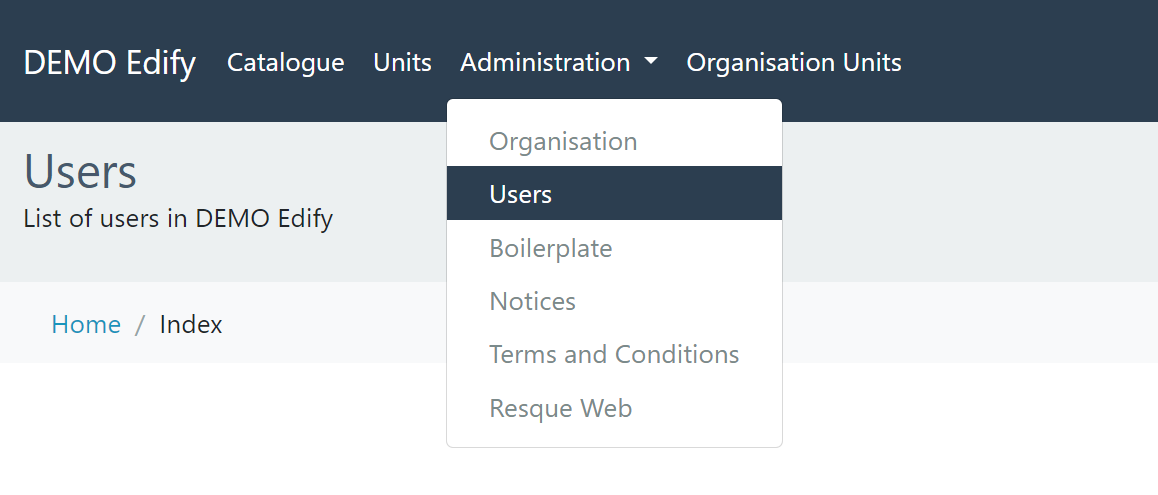This screenshot has height=495, width=1158.
Task: Click the slash separator in the breadcrumb
Action: click(x=140, y=324)
